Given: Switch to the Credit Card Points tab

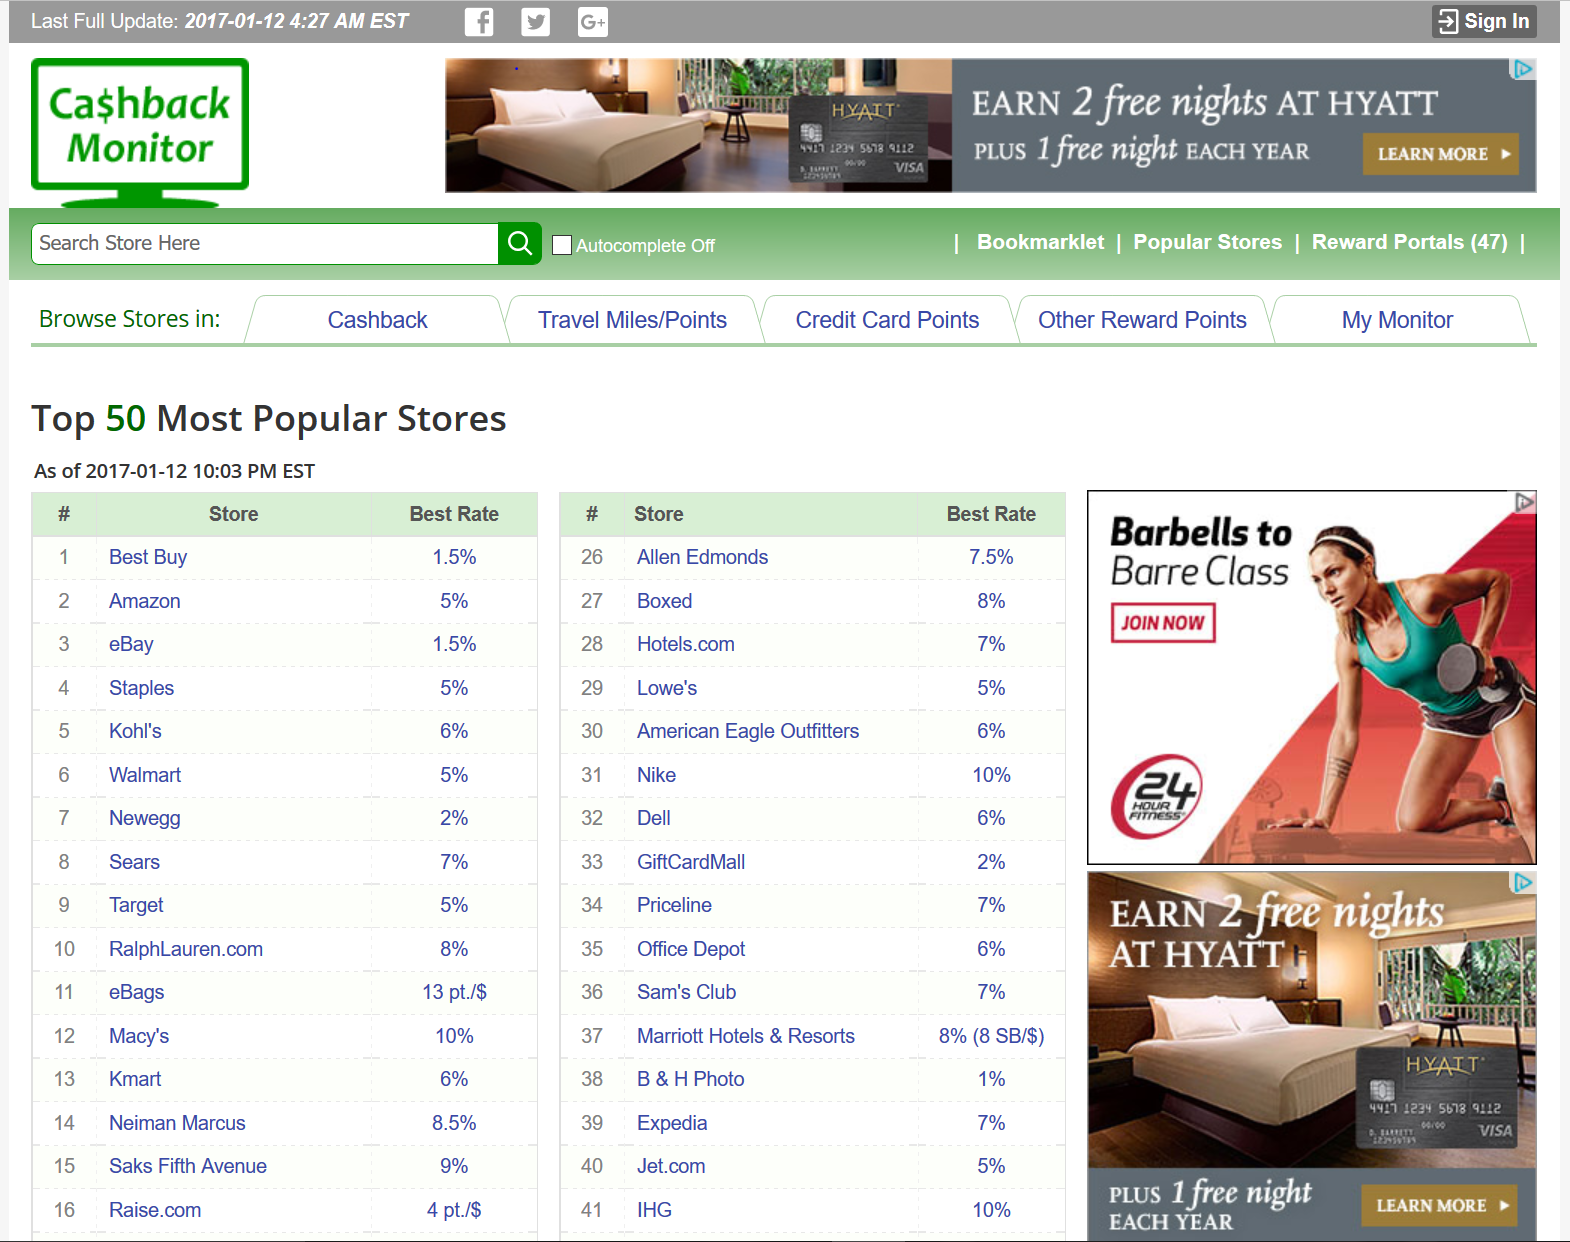Looking at the screenshot, I should (x=887, y=320).
